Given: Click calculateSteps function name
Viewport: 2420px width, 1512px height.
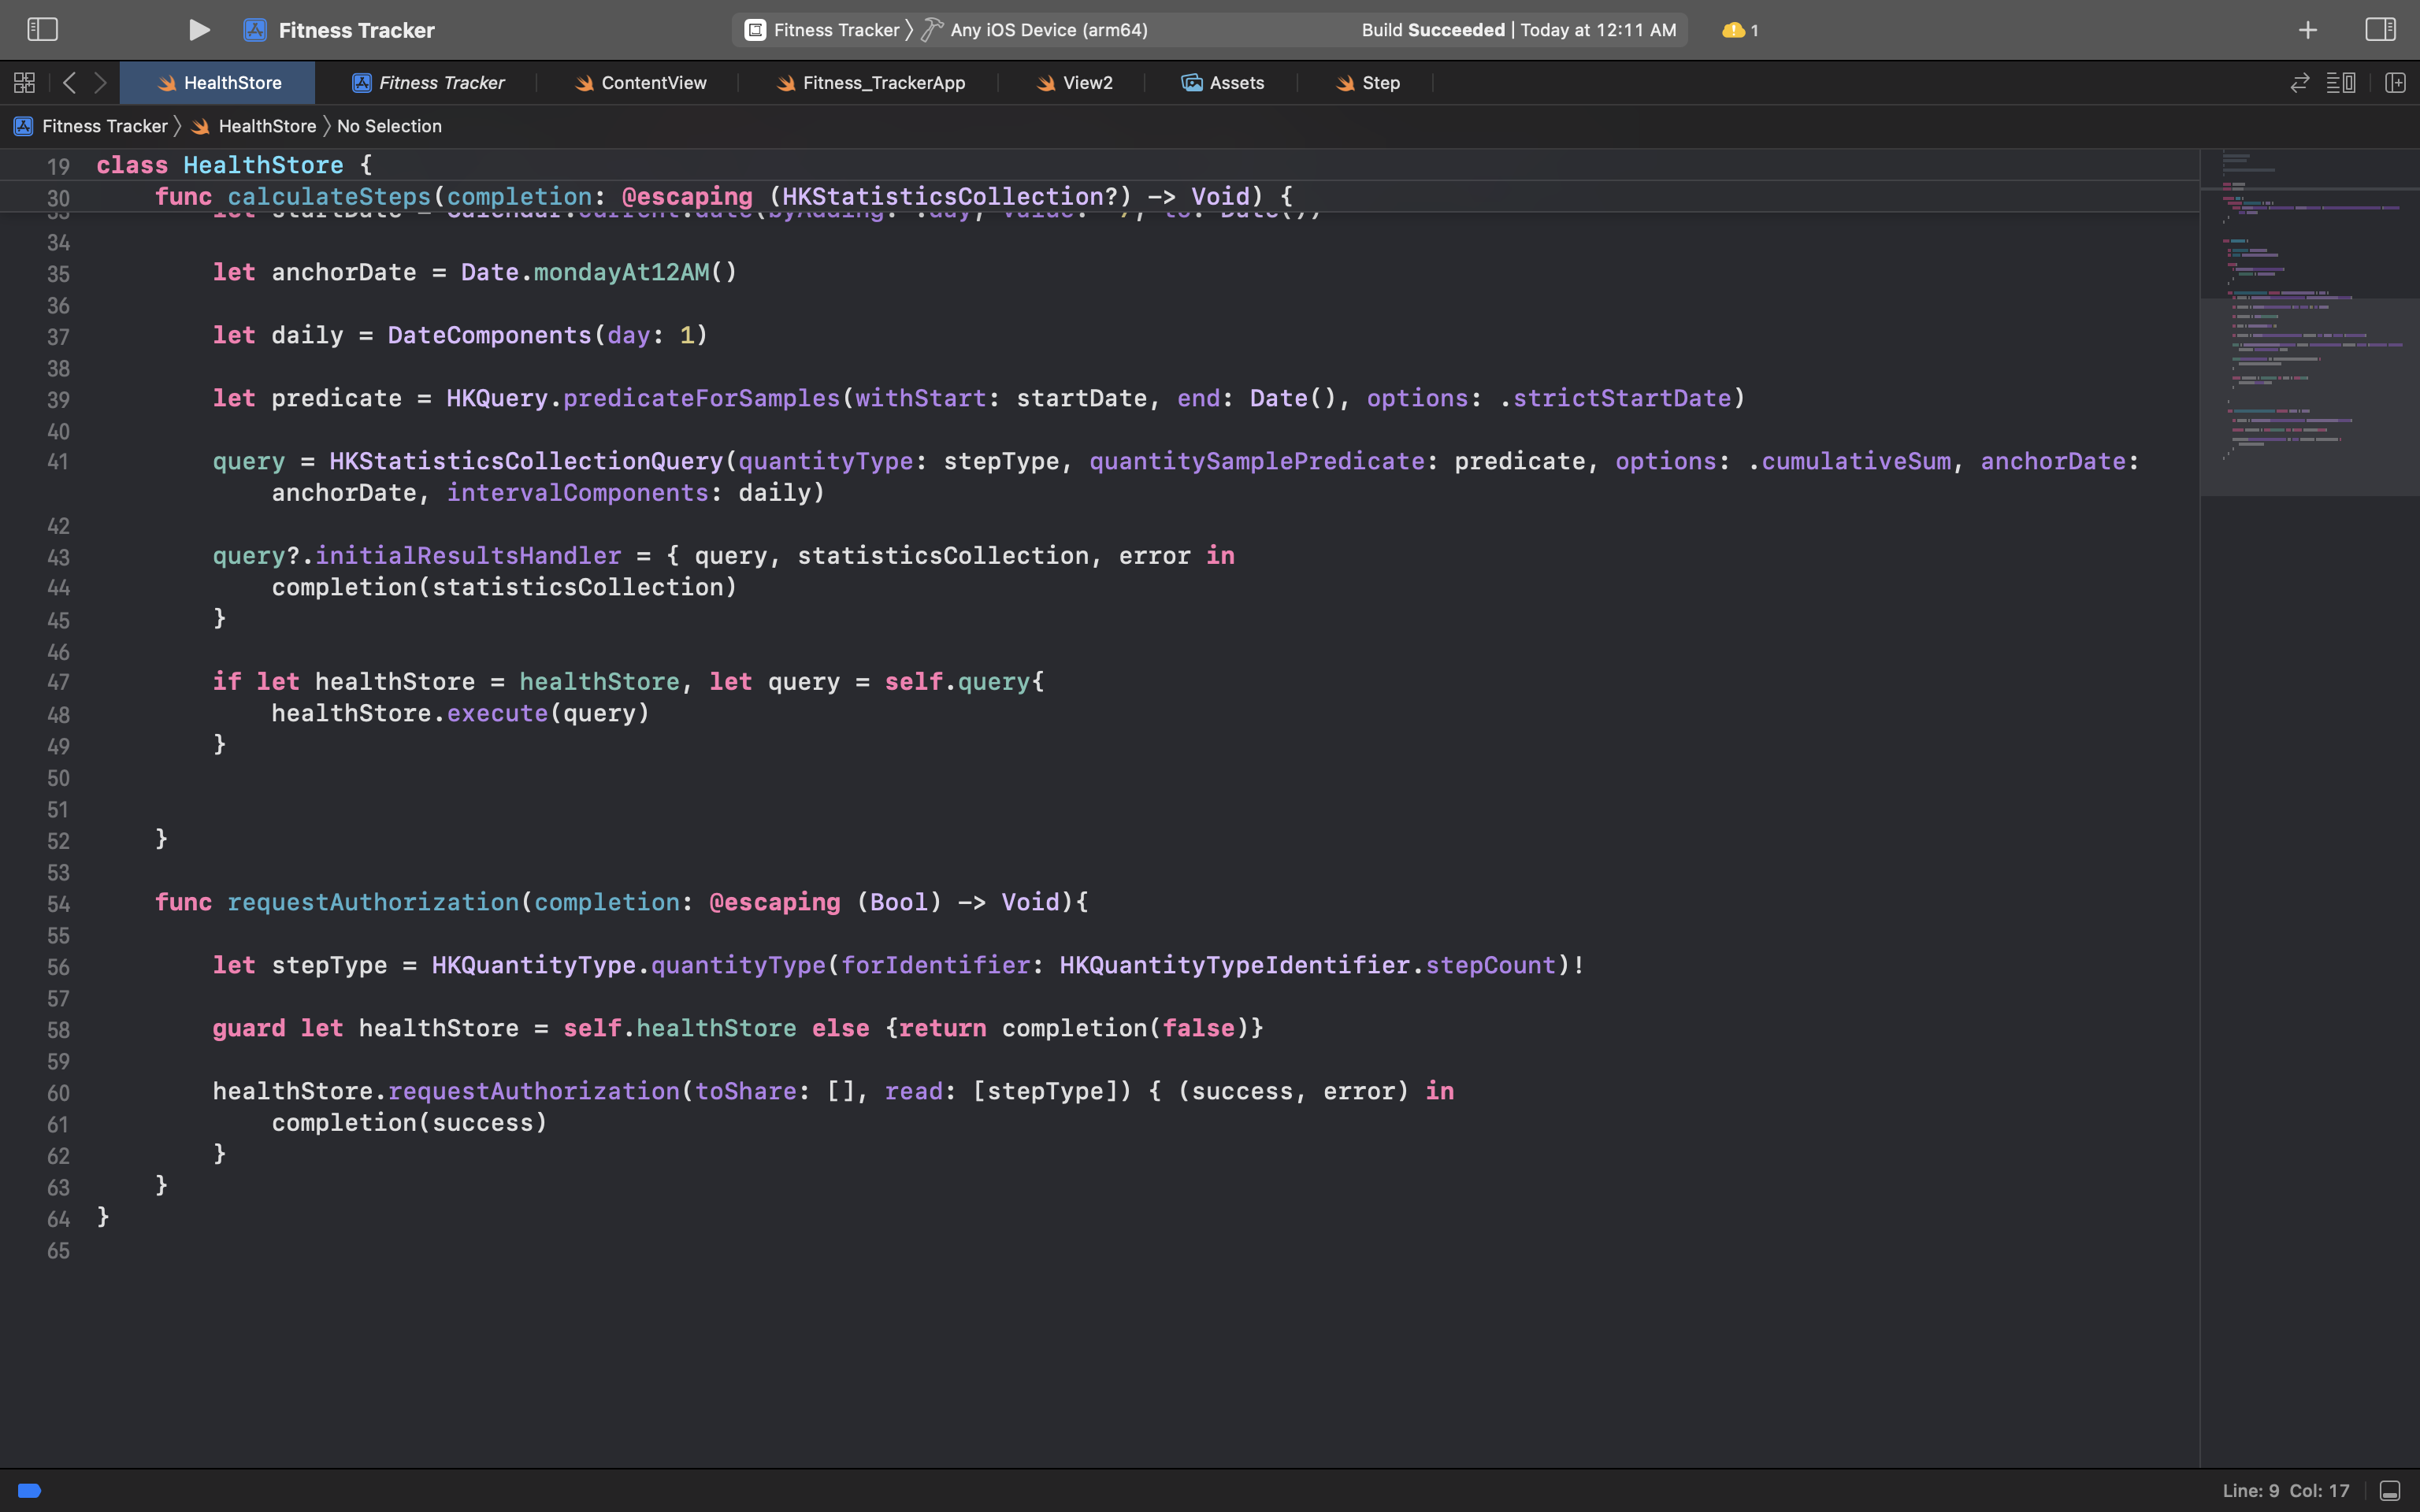Looking at the screenshot, I should click(x=329, y=196).
